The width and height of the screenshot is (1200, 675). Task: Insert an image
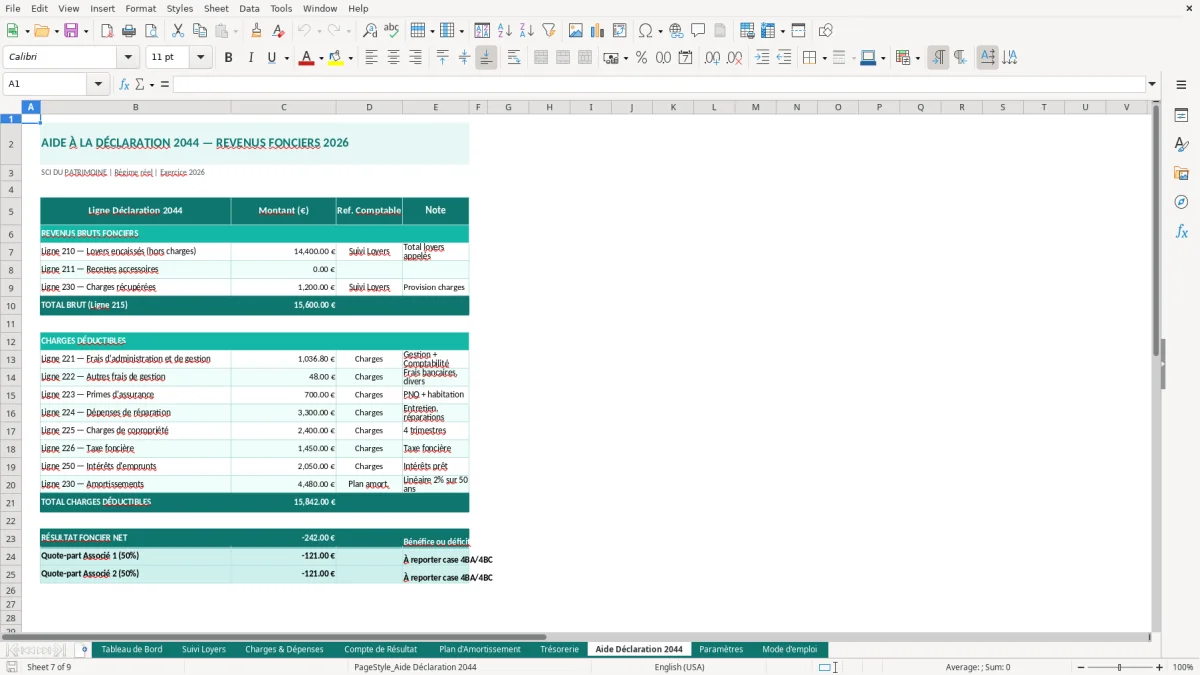576,31
